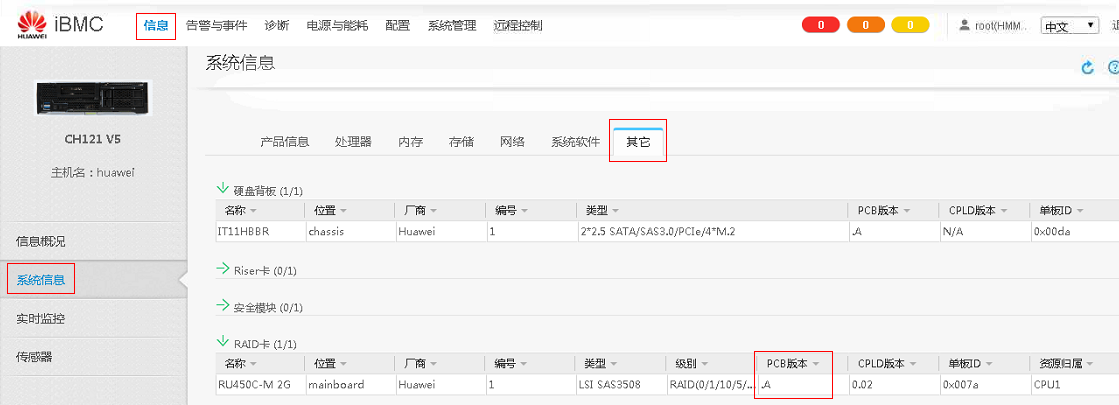Open PCB版本 column dropdown in RAID卡 table

815,364
